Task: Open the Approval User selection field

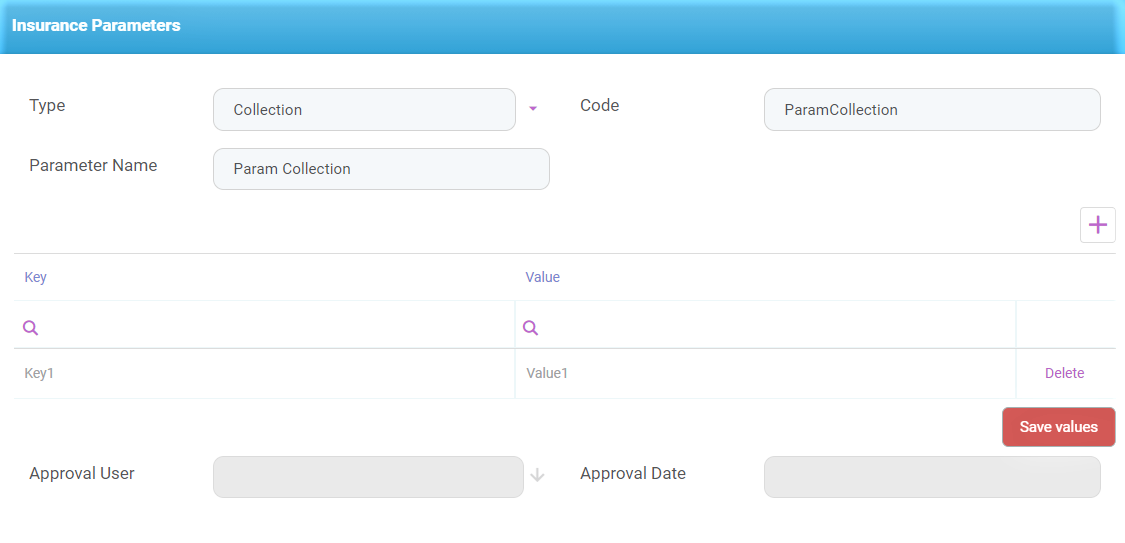Action: coord(367,477)
